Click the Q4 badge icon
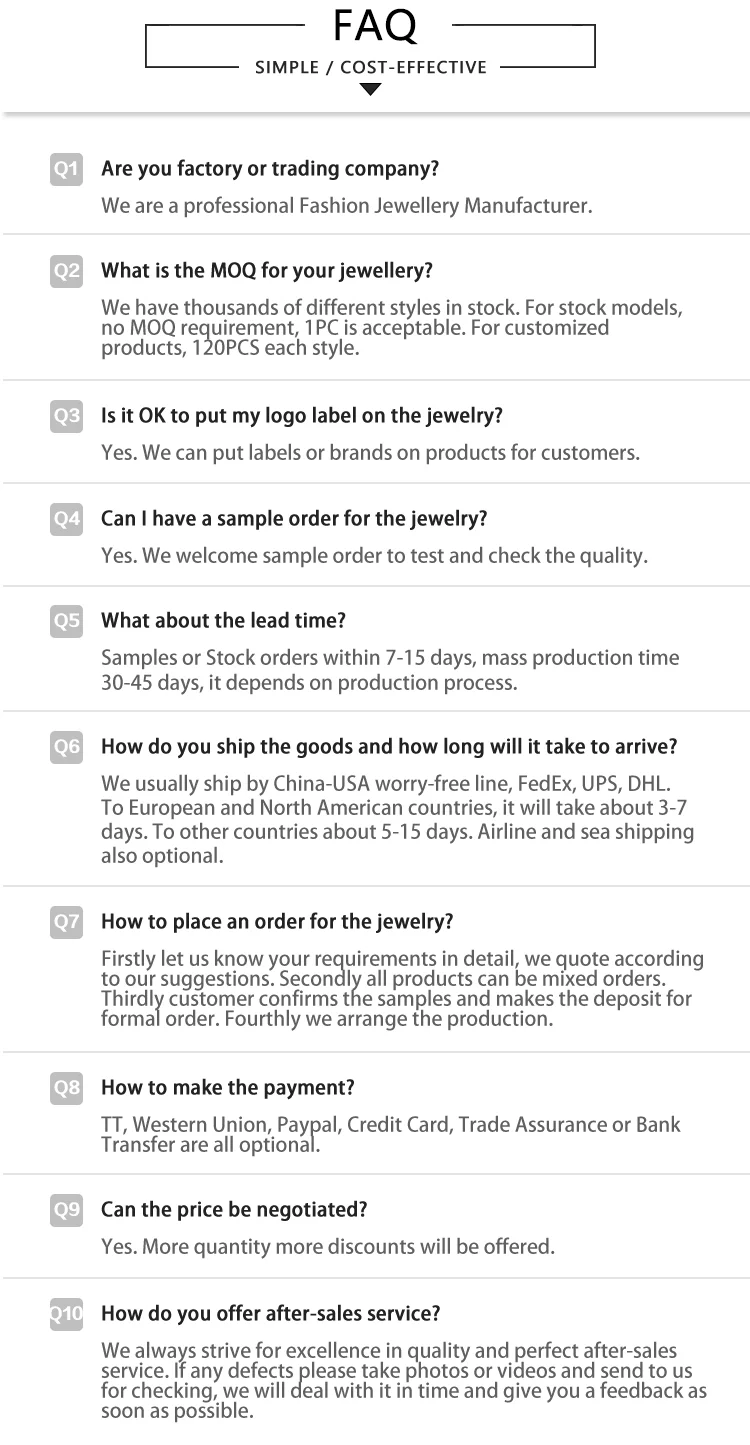 pos(66,519)
